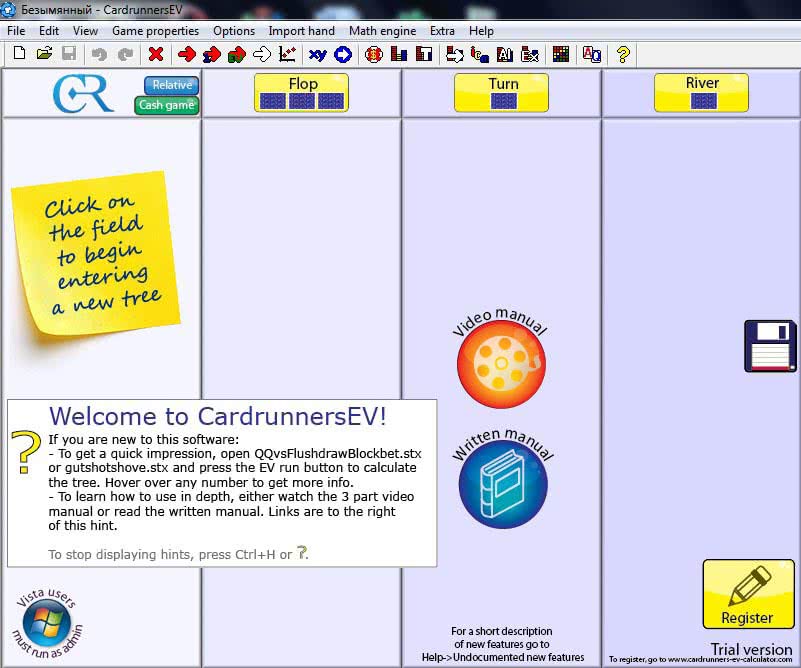801x668 pixels.
Task: Open the Math engine menu
Action: pos(382,31)
